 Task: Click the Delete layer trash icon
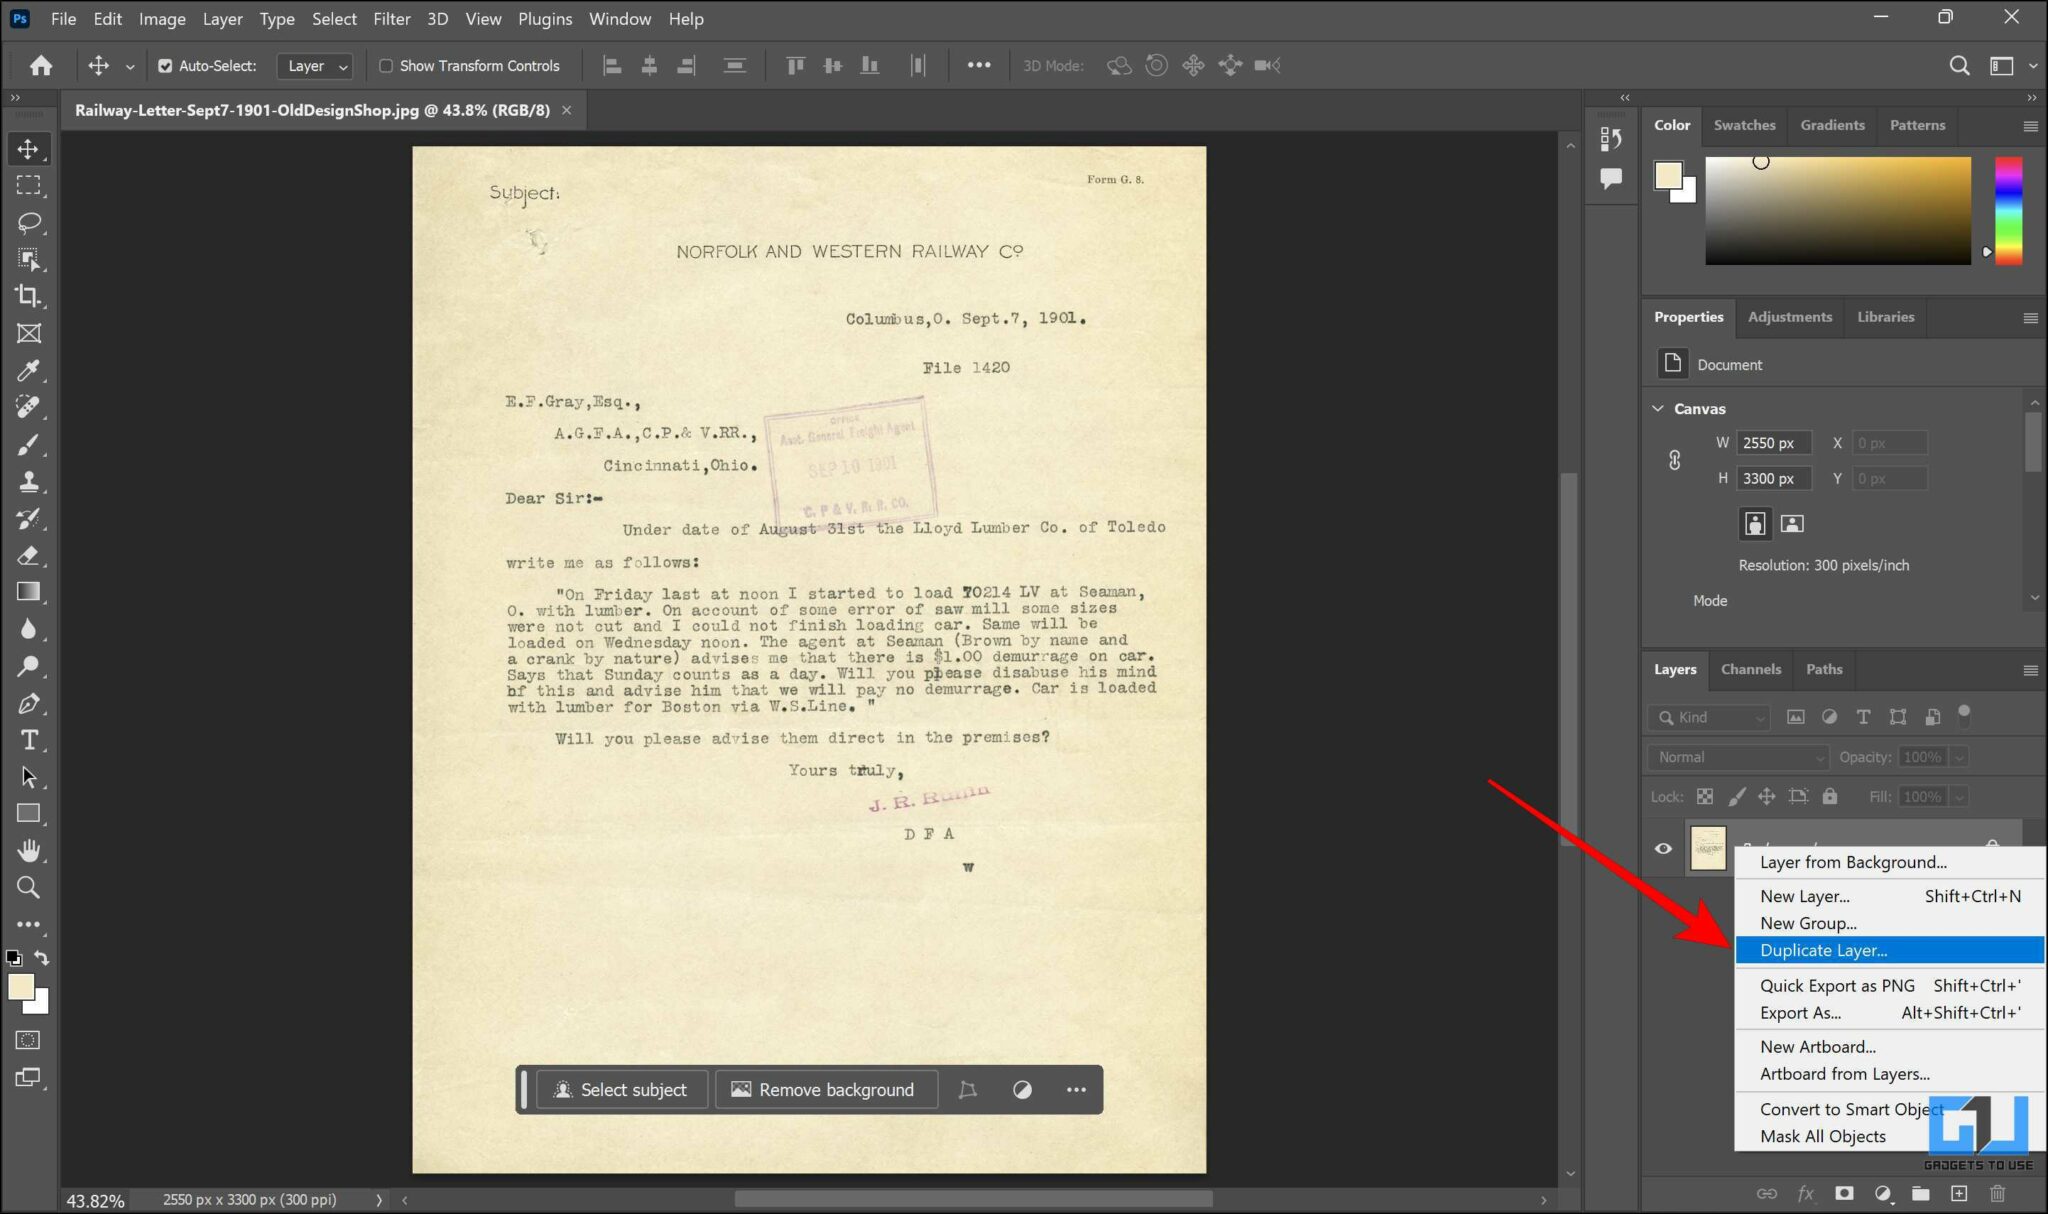click(x=1996, y=1193)
